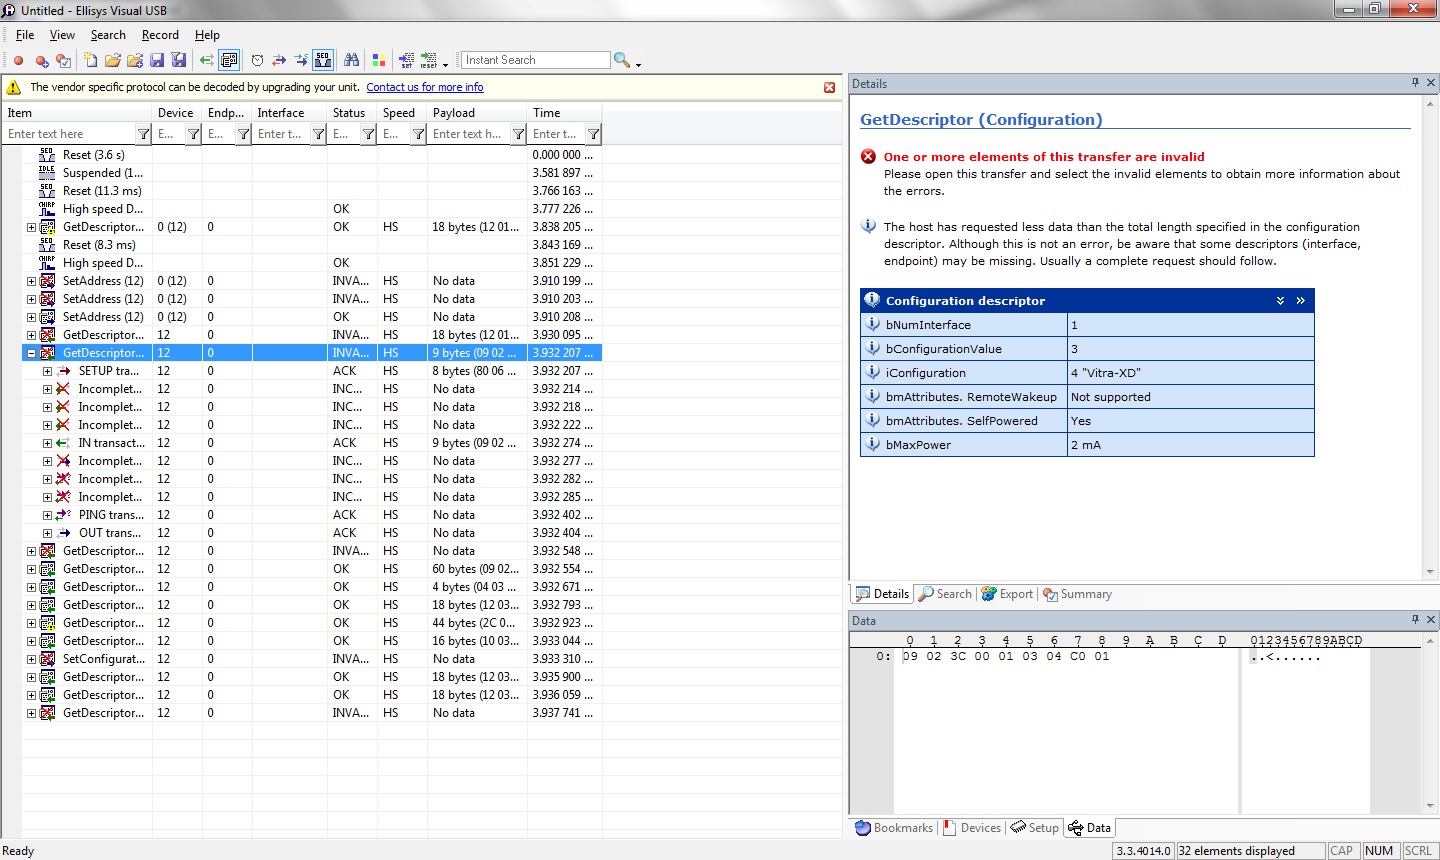This screenshot has width=1440, height=860.
Task: Open the recording options icon with checkmark
Action: (63, 61)
